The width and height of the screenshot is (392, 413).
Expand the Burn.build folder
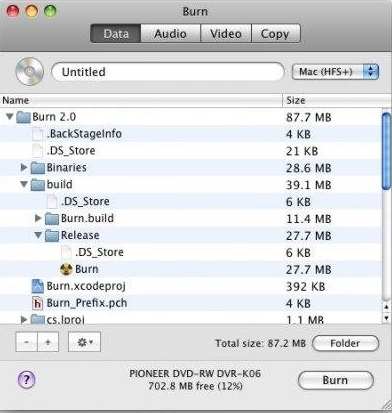[38, 218]
